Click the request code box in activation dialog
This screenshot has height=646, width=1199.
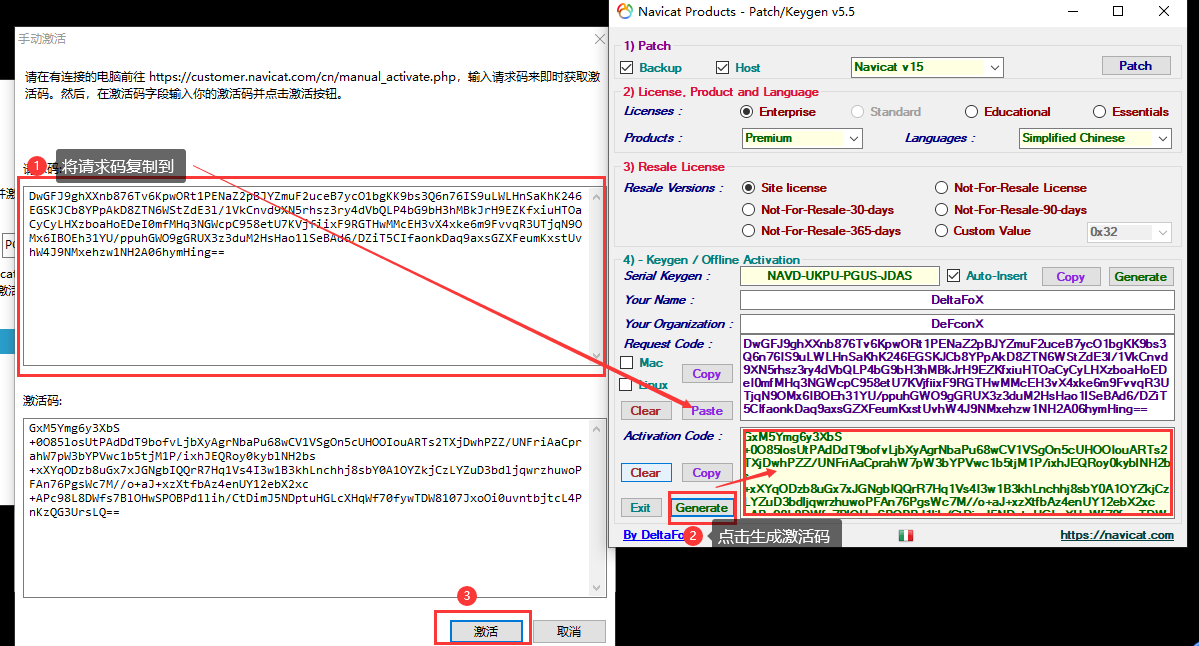click(314, 276)
